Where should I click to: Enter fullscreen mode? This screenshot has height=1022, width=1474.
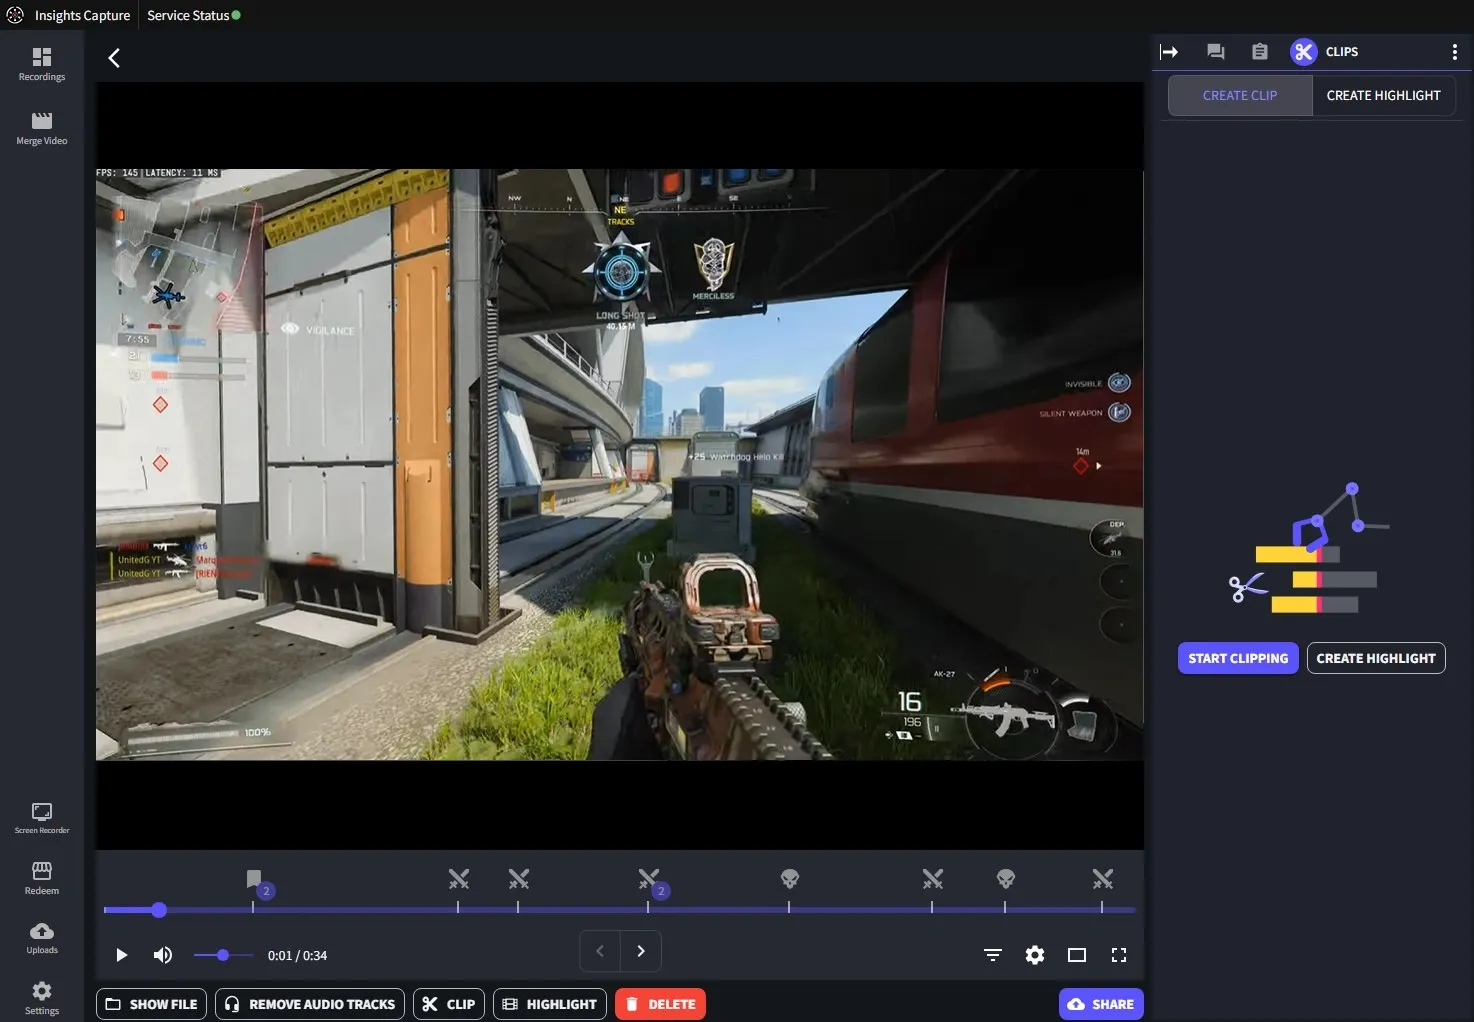(1119, 955)
